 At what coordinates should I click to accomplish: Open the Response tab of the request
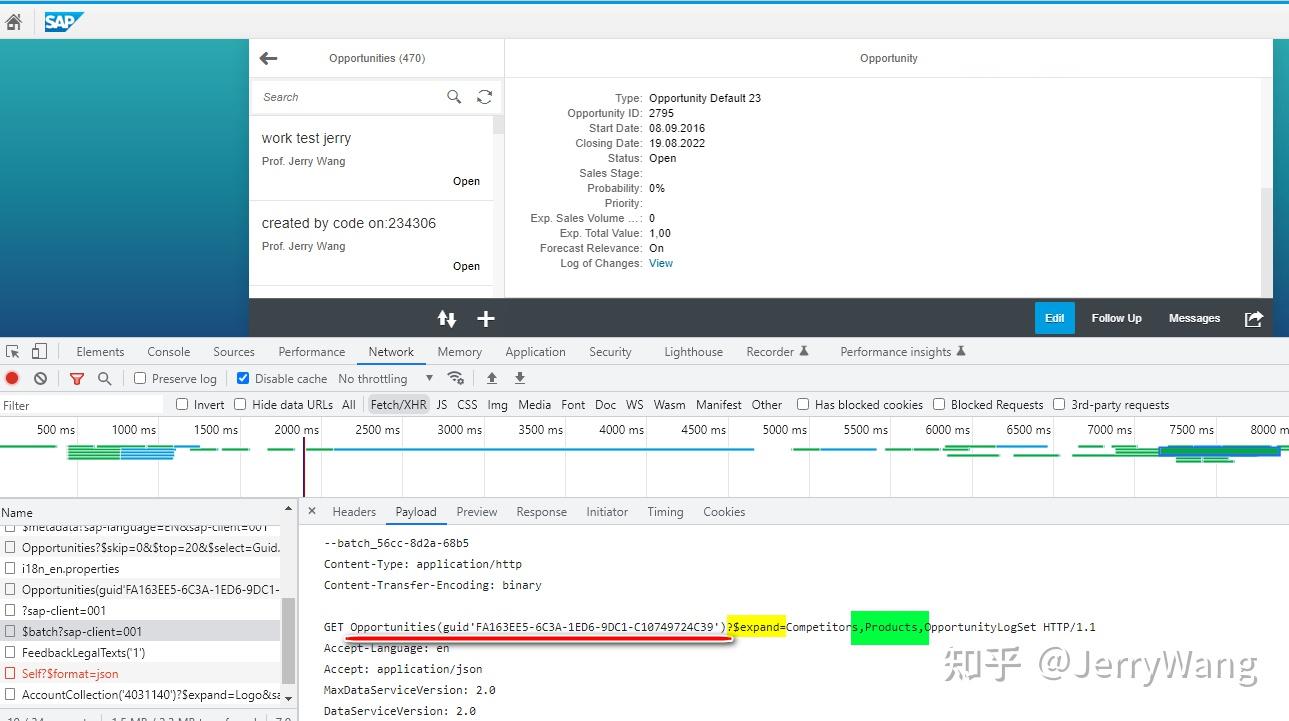tap(541, 511)
